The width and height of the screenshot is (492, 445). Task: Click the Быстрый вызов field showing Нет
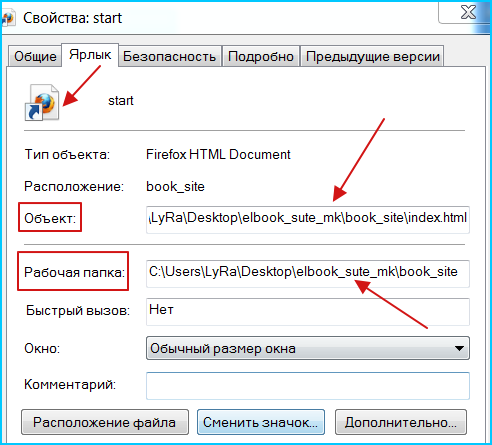pyautogui.click(x=308, y=312)
